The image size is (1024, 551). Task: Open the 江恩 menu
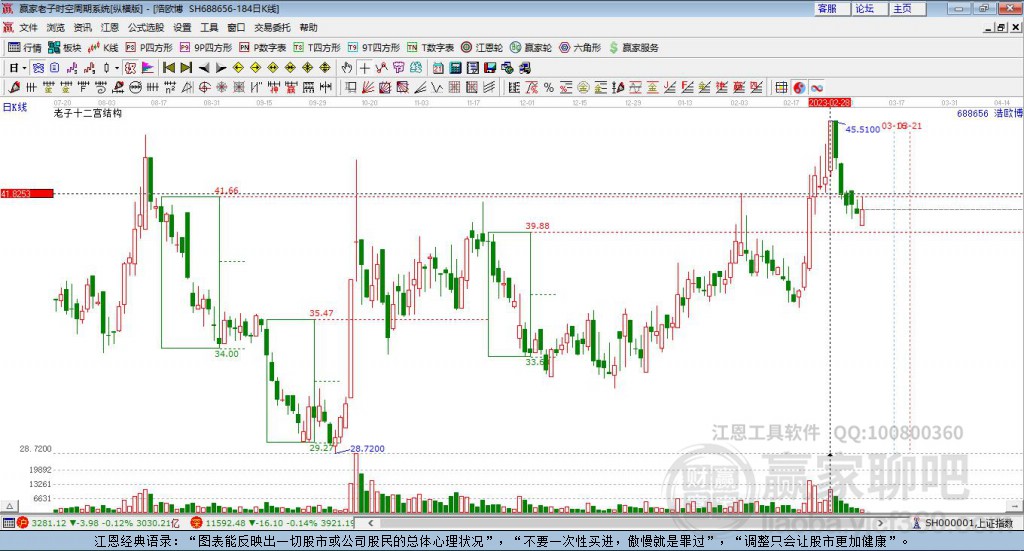click(x=110, y=27)
